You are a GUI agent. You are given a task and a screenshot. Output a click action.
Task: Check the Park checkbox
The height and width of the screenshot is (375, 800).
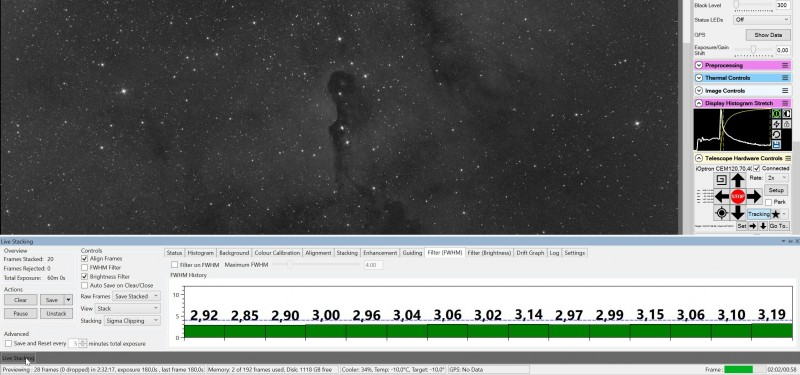click(768, 203)
